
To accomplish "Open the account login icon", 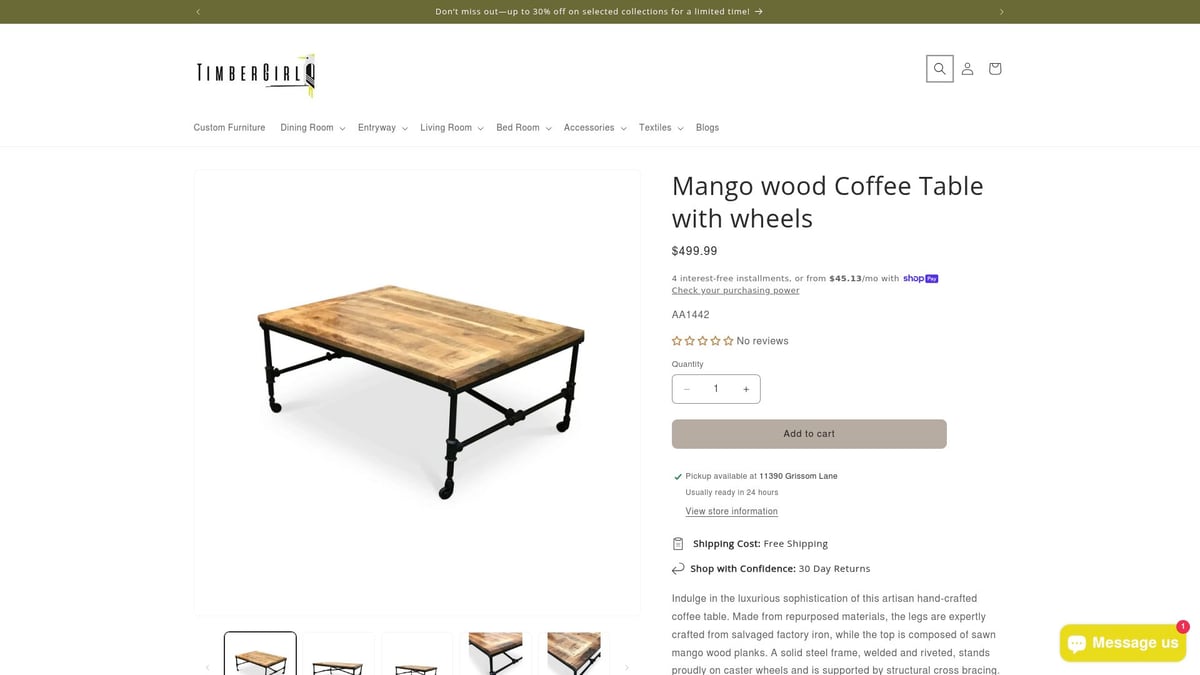I will click(967, 69).
